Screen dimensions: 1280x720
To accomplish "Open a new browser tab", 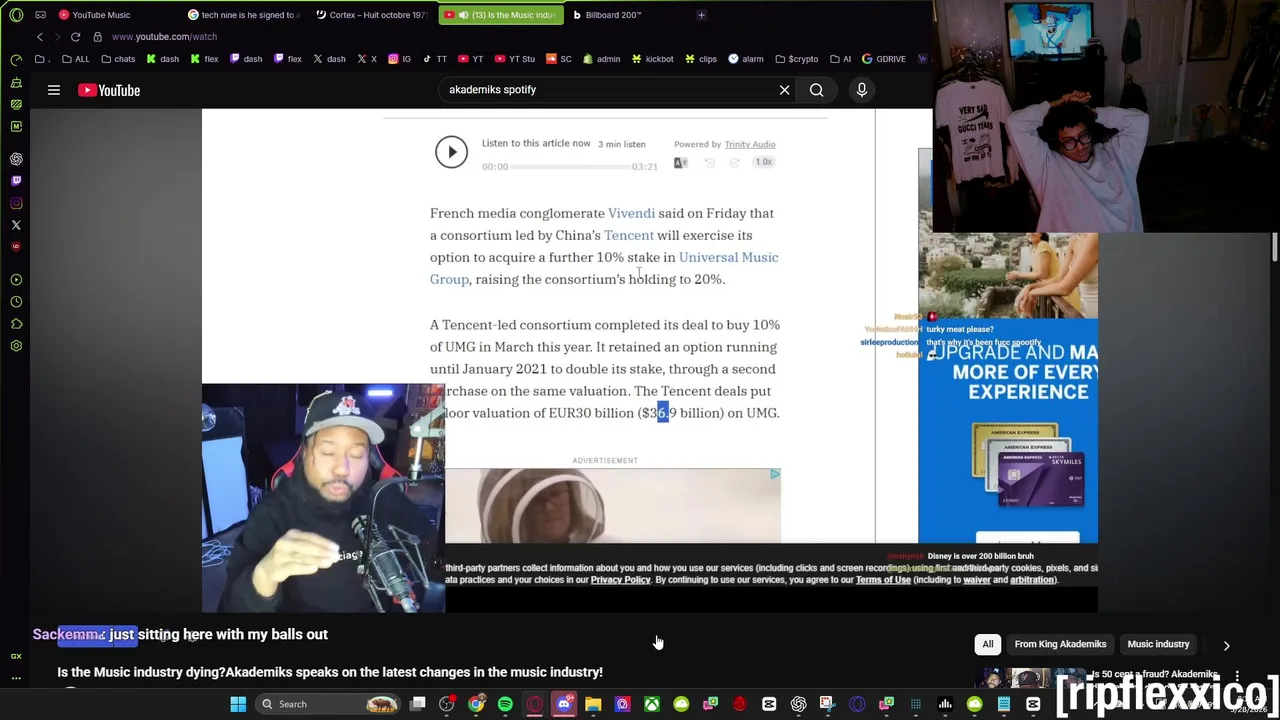I will tap(701, 15).
